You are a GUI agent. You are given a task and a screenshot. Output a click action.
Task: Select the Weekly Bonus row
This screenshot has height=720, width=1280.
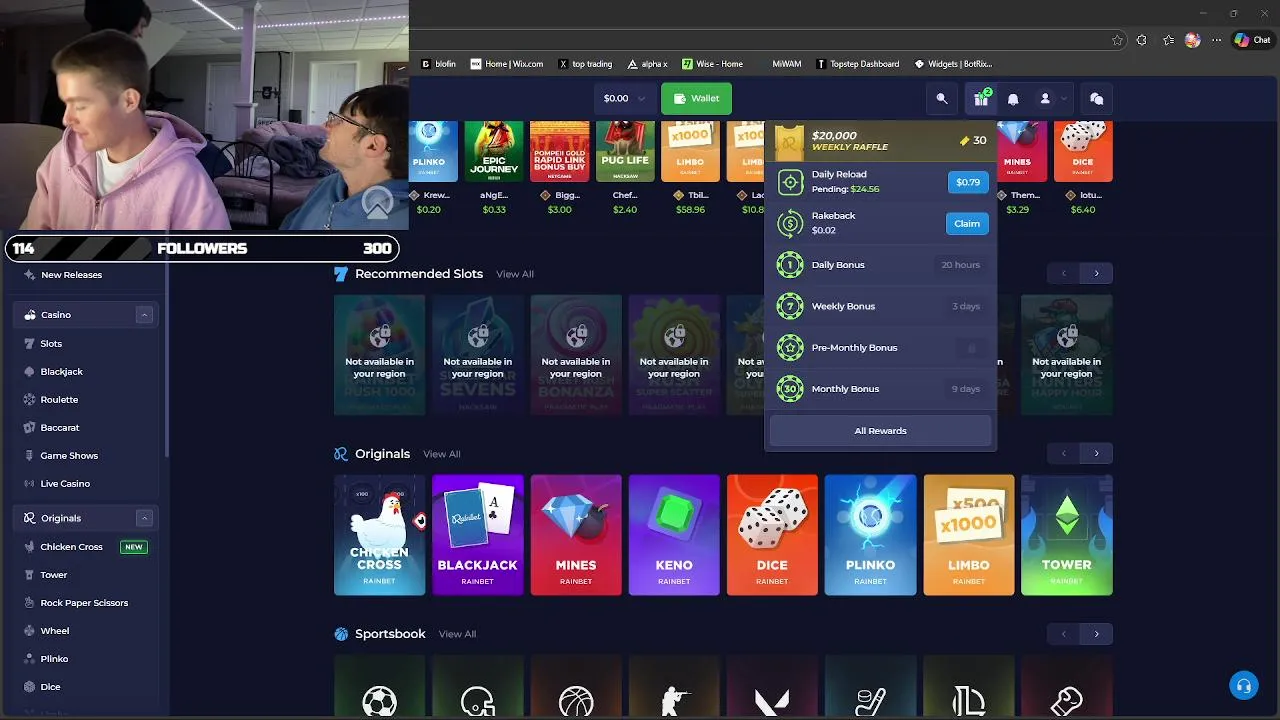(880, 306)
